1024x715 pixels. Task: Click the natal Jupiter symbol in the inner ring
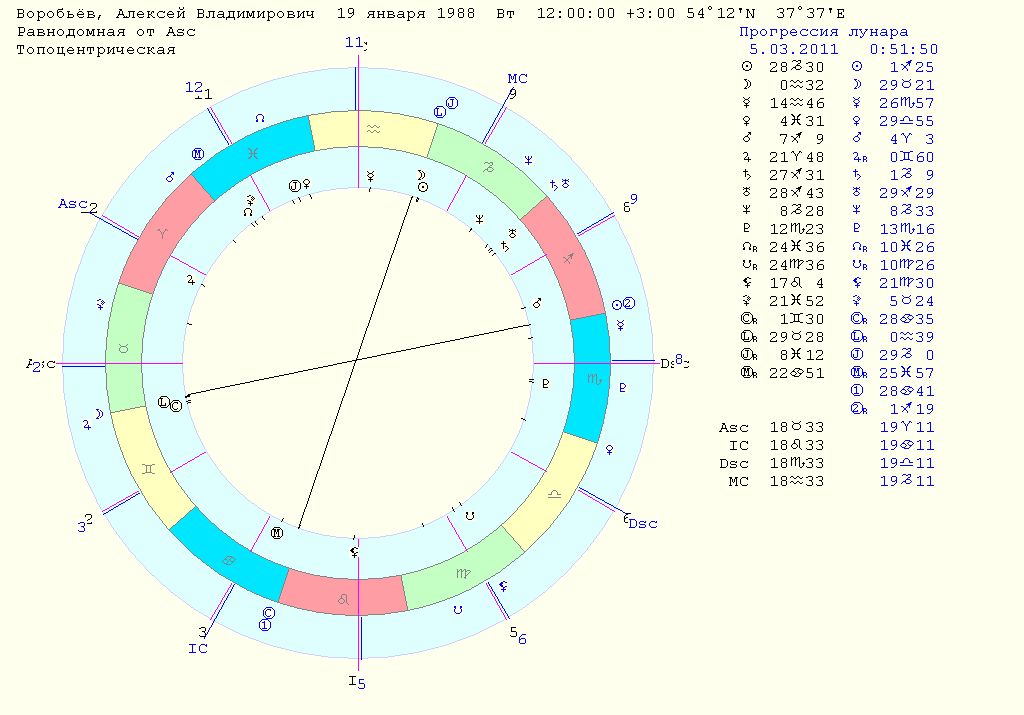pos(191,279)
